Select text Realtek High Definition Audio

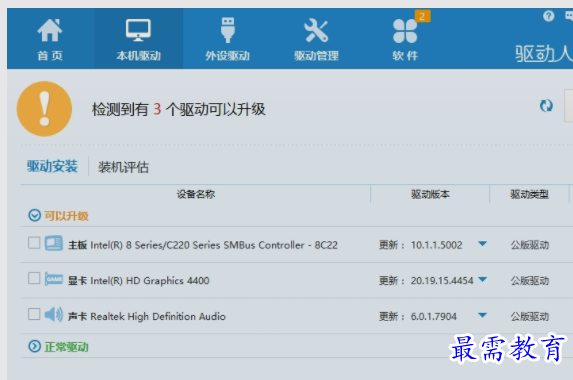pos(158,316)
